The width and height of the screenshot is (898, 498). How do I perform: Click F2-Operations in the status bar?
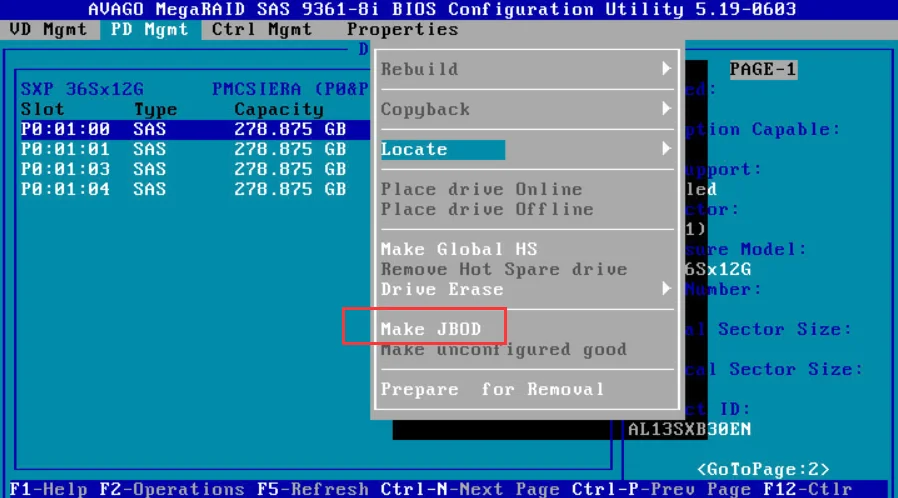(172, 489)
